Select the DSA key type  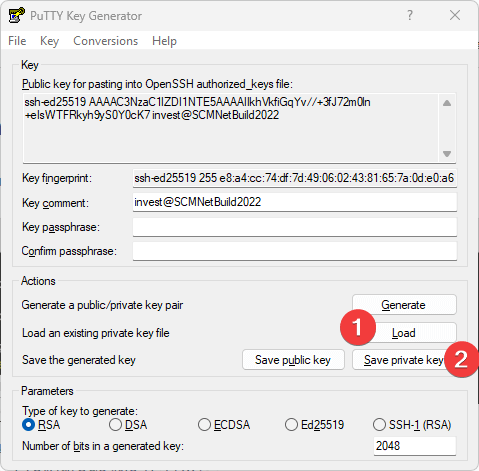[128, 425]
